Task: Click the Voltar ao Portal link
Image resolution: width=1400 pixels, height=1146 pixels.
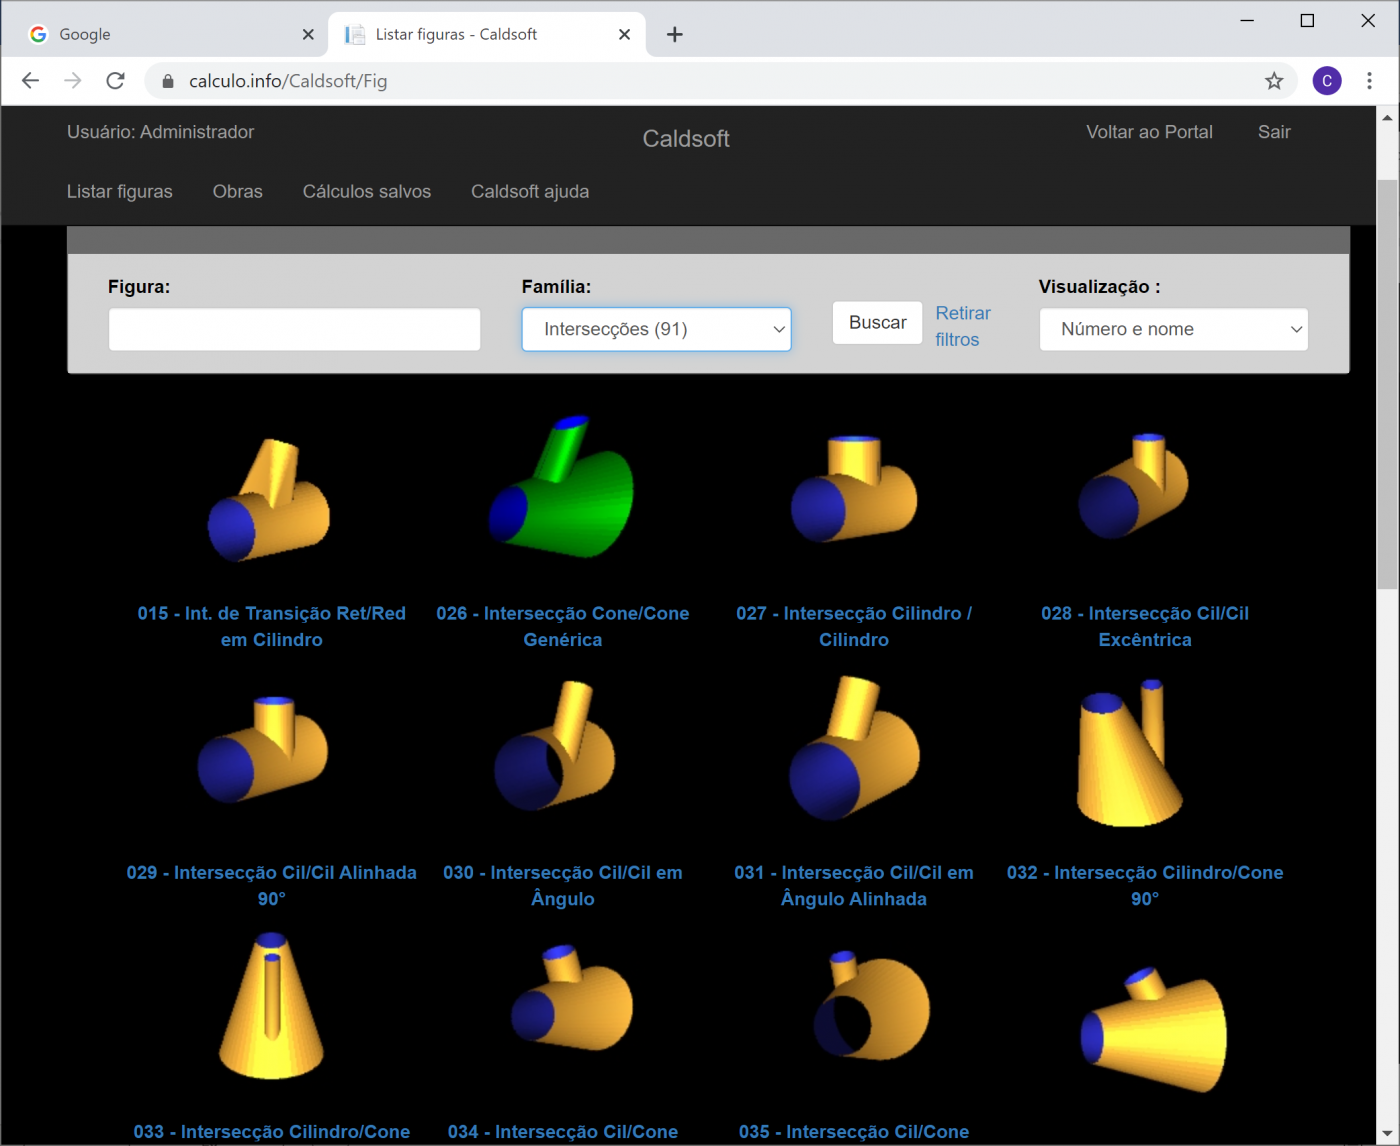Action: [x=1149, y=132]
